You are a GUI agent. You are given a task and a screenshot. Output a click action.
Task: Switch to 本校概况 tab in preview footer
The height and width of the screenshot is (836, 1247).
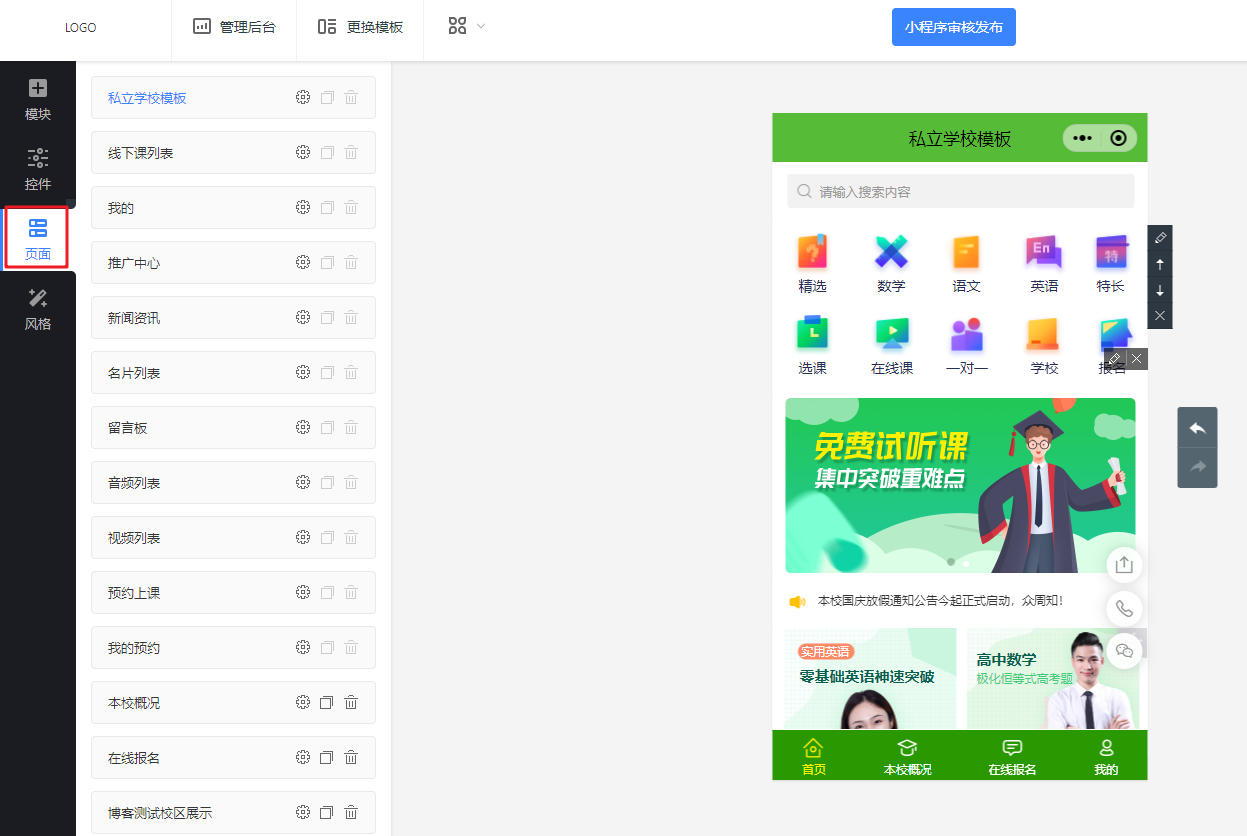907,756
